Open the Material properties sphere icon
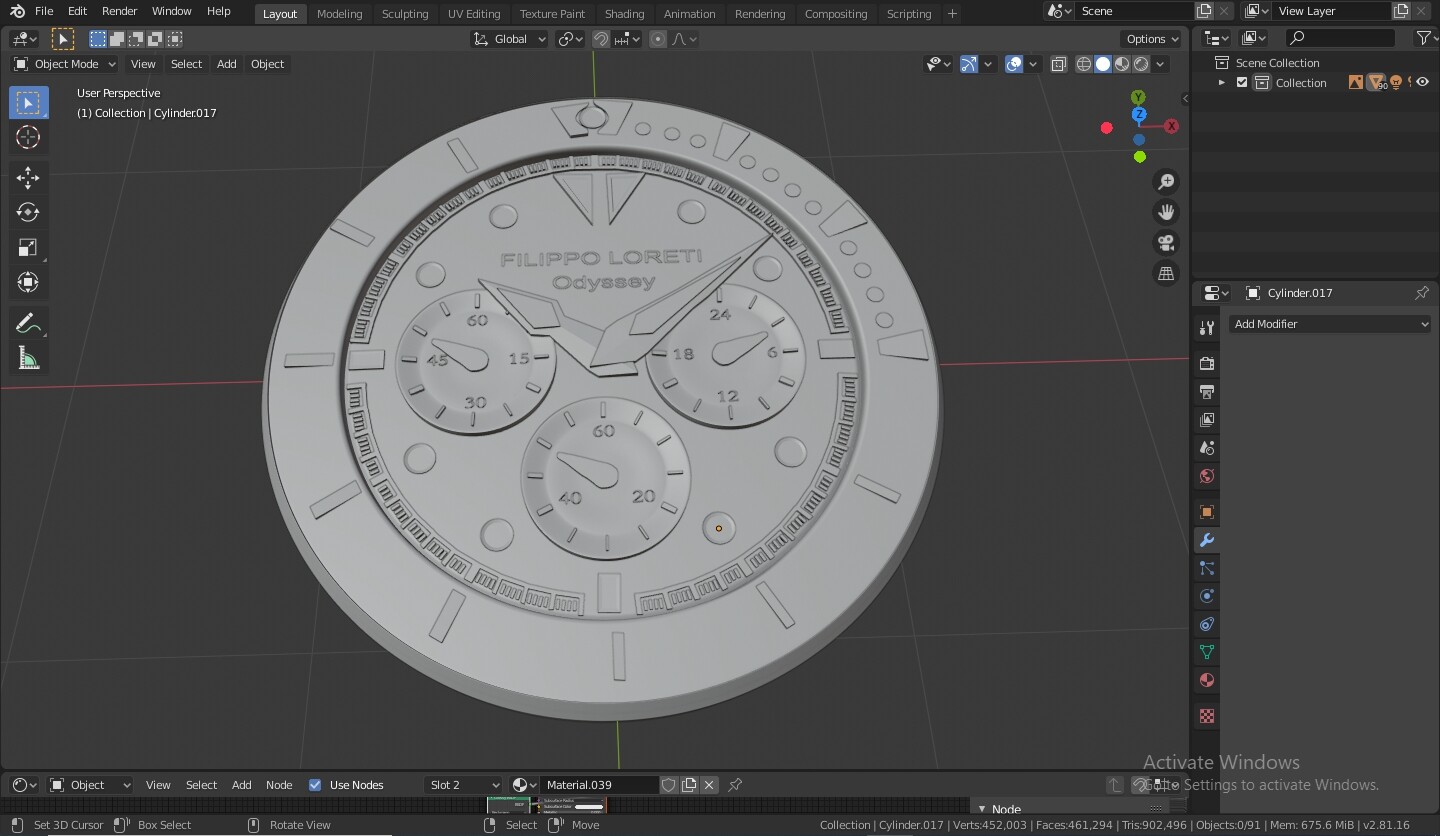 (1207, 680)
